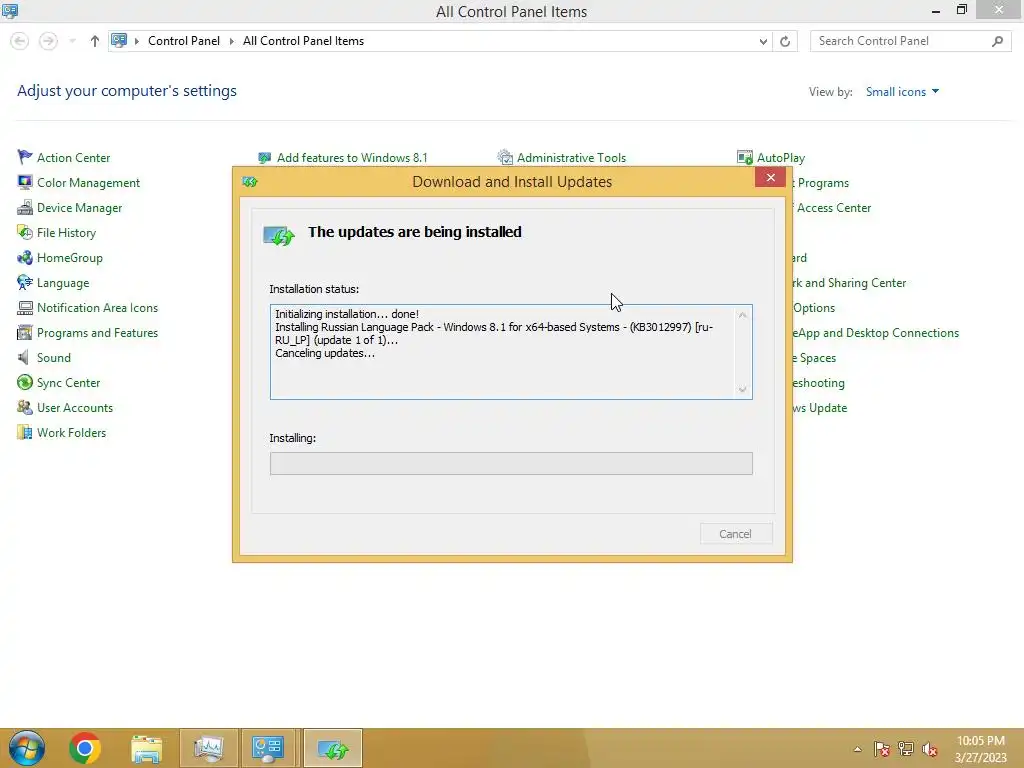Click Action Center flag in tray
The image size is (1024, 768).
pyautogui.click(x=882, y=749)
